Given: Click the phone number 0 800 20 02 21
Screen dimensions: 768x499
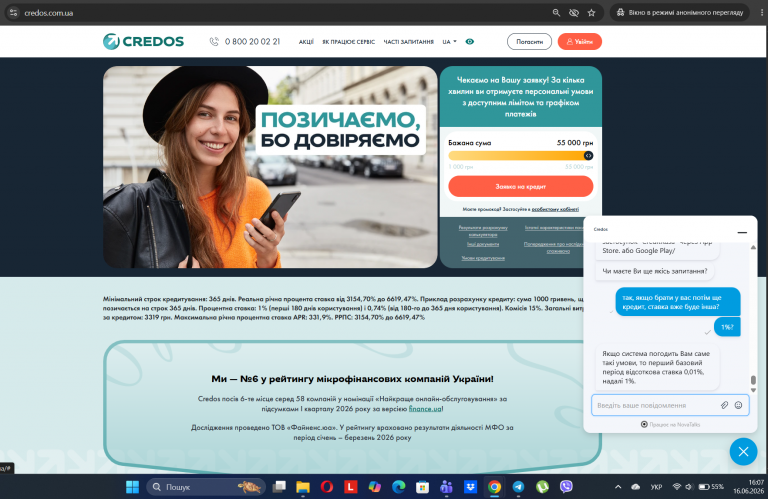Looking at the screenshot, I should (252, 42).
